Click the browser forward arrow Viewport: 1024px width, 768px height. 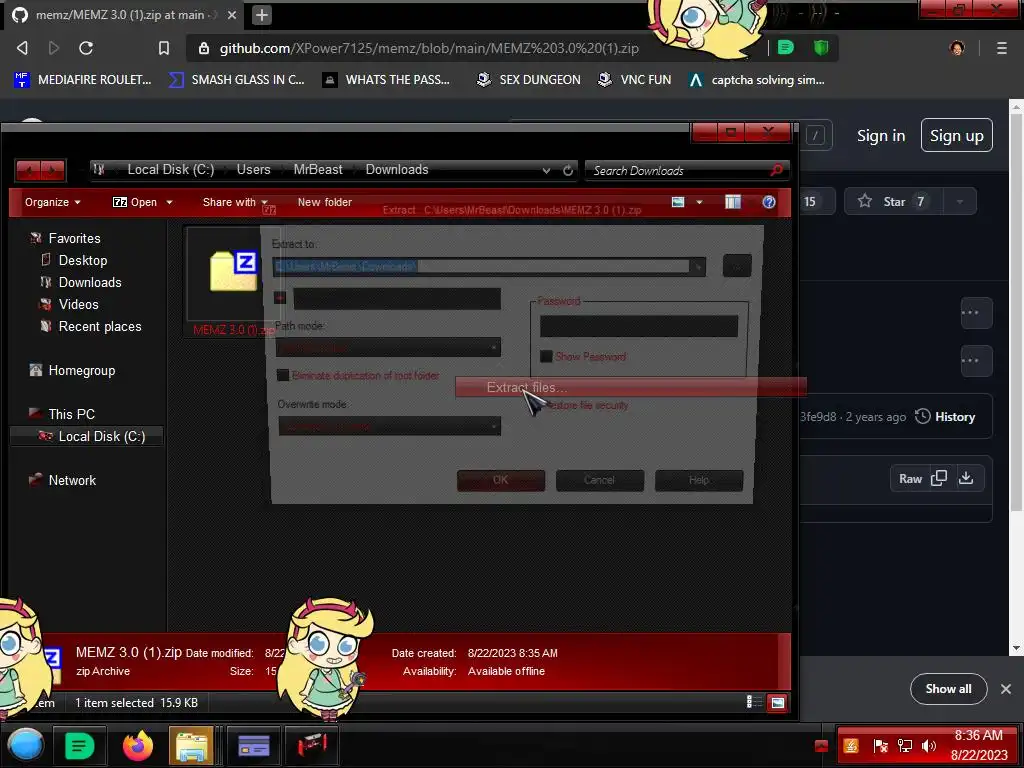point(54,48)
